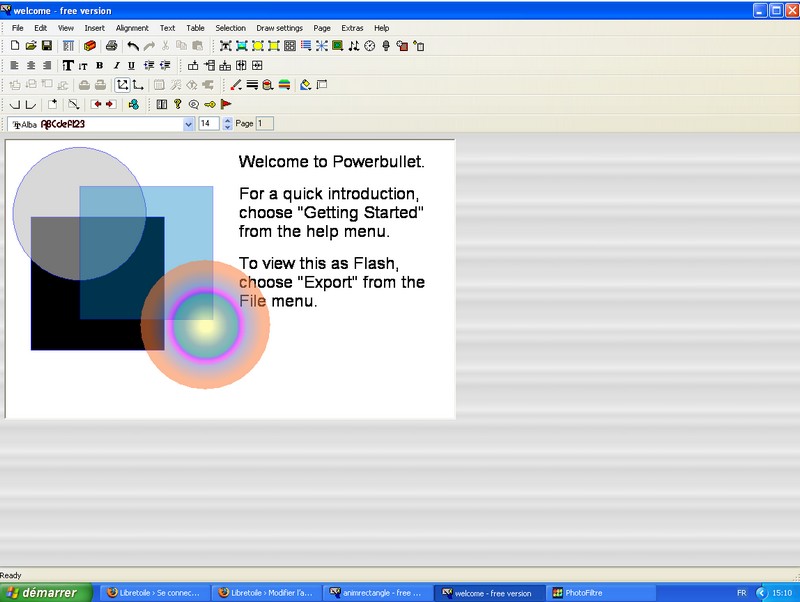Toggle the highlighted resize-box tool button

click(x=122, y=85)
